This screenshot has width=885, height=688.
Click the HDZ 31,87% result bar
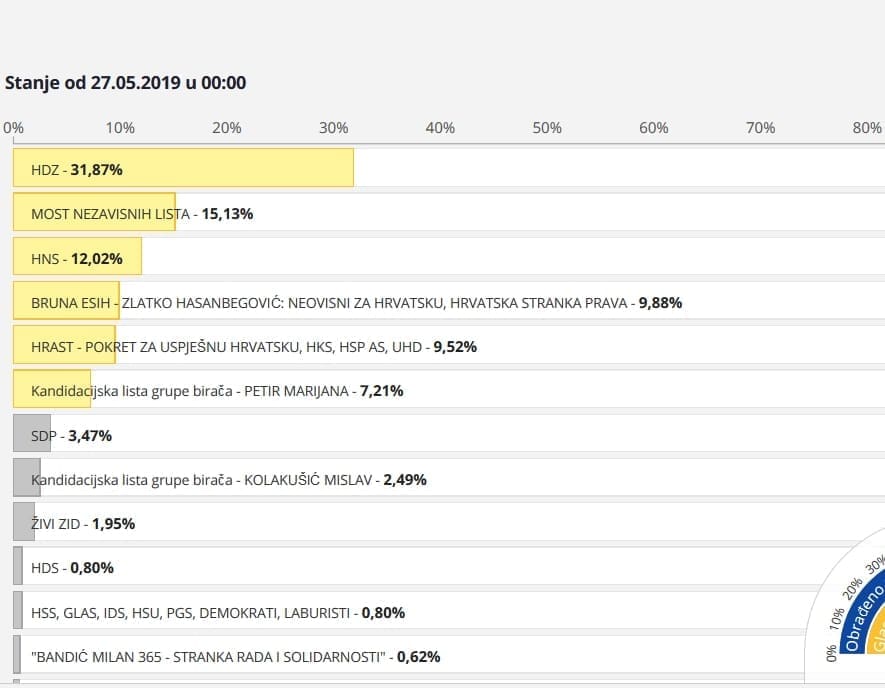pyautogui.click(x=183, y=168)
